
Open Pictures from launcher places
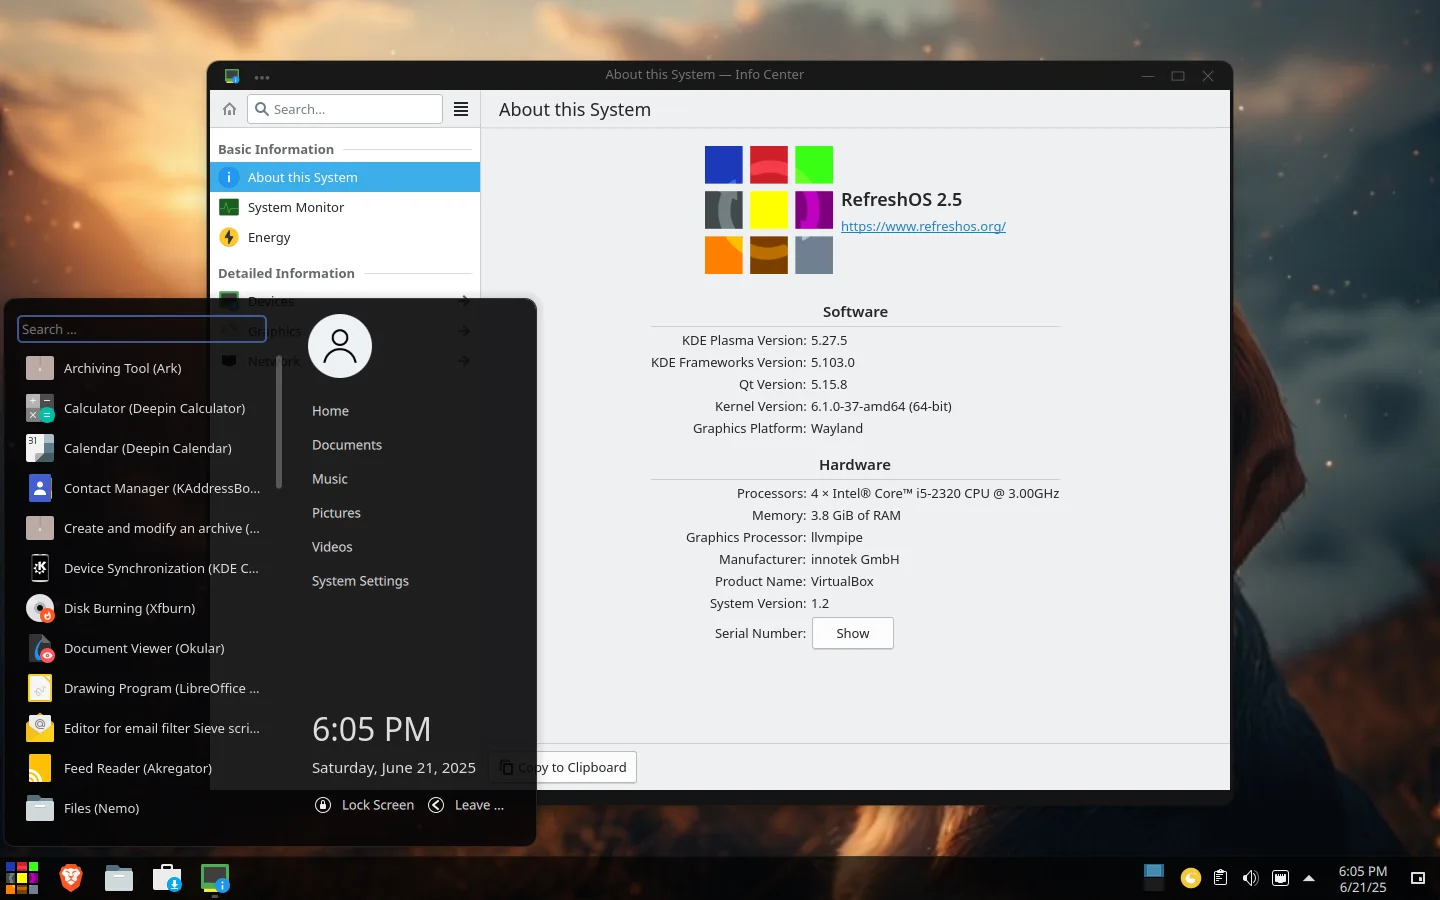pyautogui.click(x=336, y=513)
